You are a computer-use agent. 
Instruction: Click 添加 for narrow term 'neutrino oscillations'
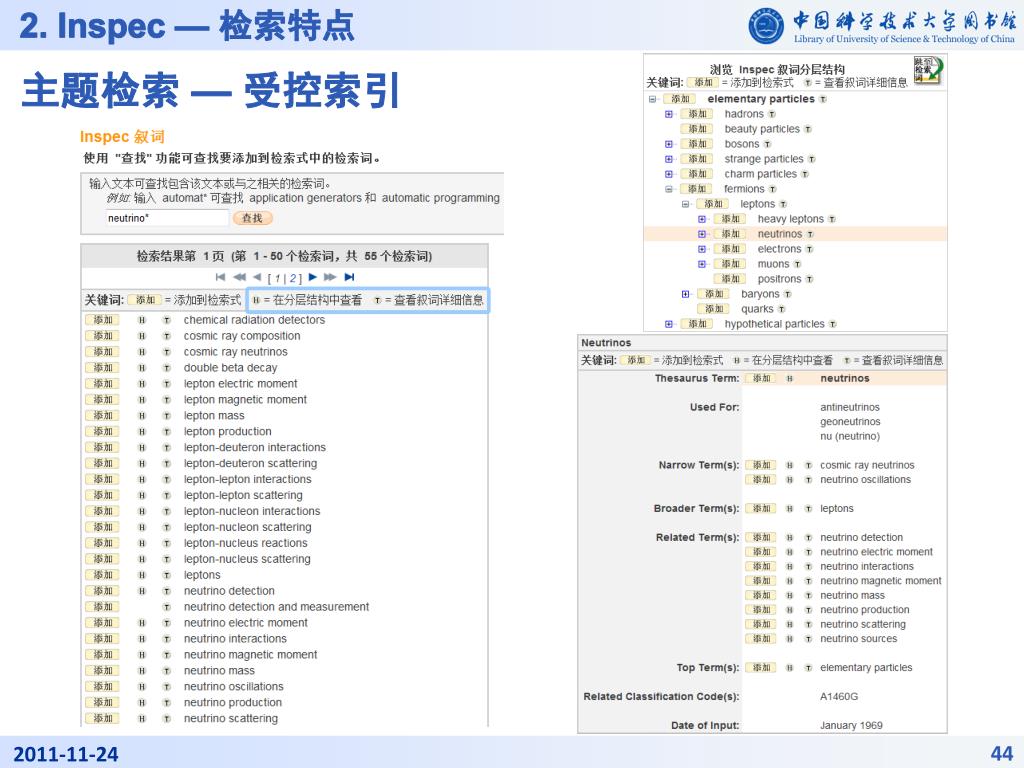pos(761,480)
